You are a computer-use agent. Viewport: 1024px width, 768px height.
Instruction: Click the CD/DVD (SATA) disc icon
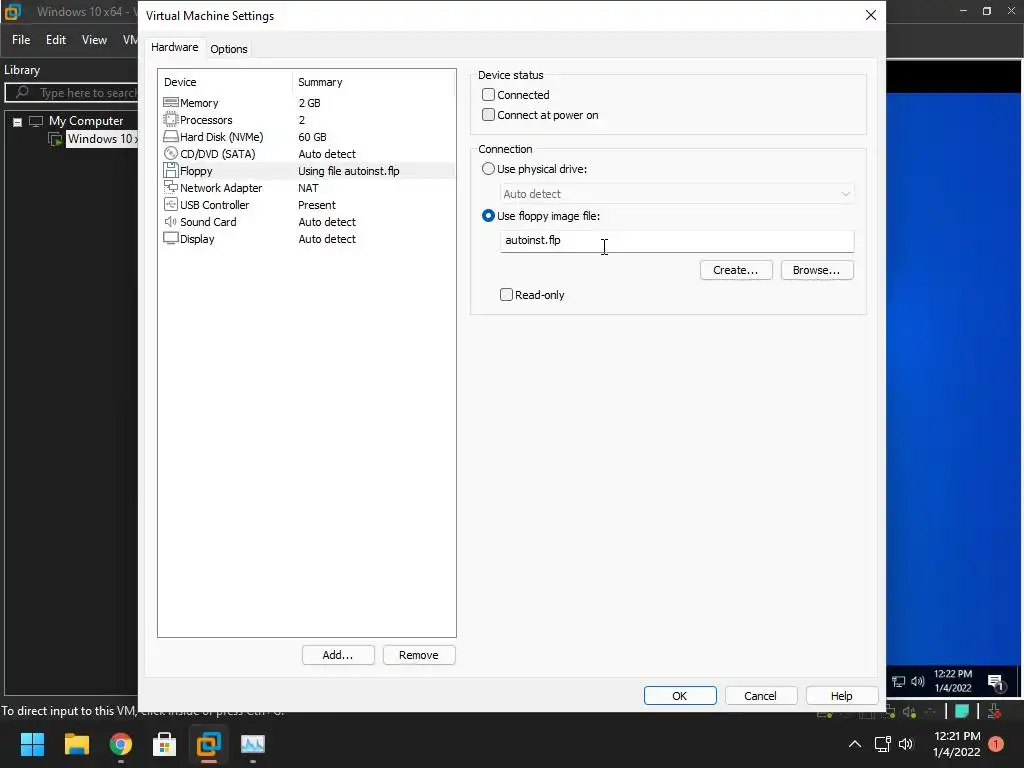[x=170, y=153]
